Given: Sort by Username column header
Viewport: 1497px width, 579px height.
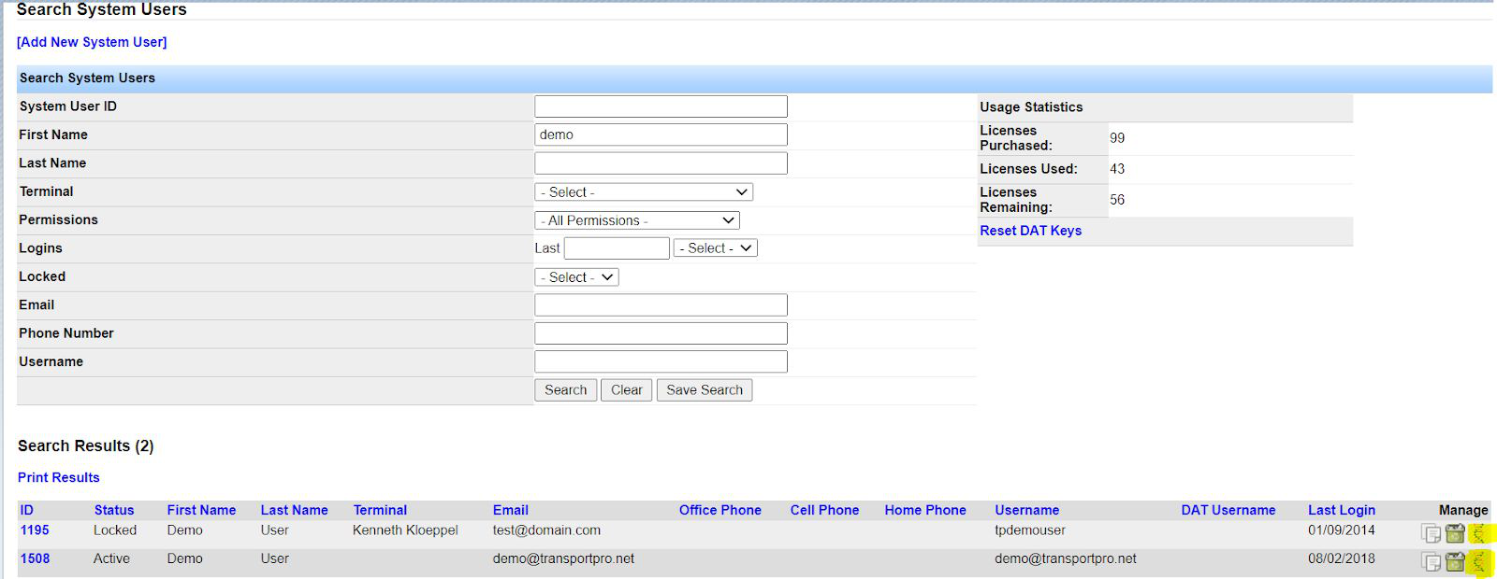Looking at the screenshot, I should [x=1027, y=510].
